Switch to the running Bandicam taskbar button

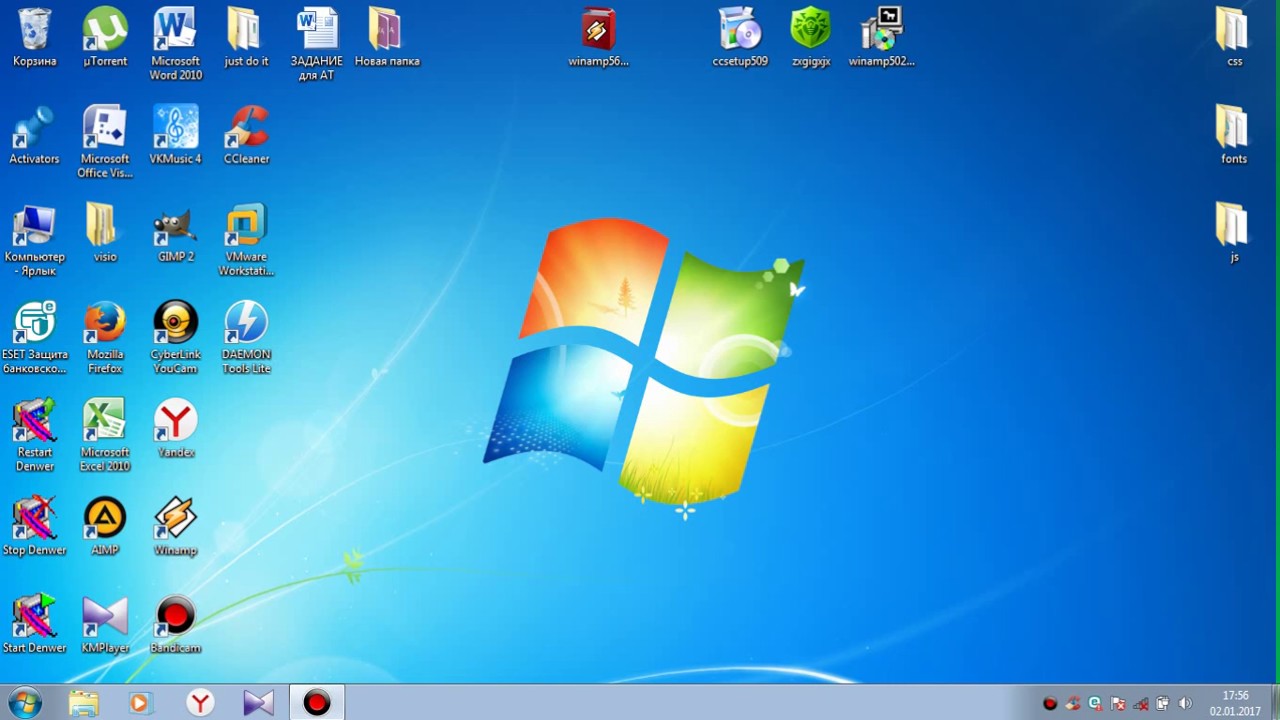coord(317,703)
